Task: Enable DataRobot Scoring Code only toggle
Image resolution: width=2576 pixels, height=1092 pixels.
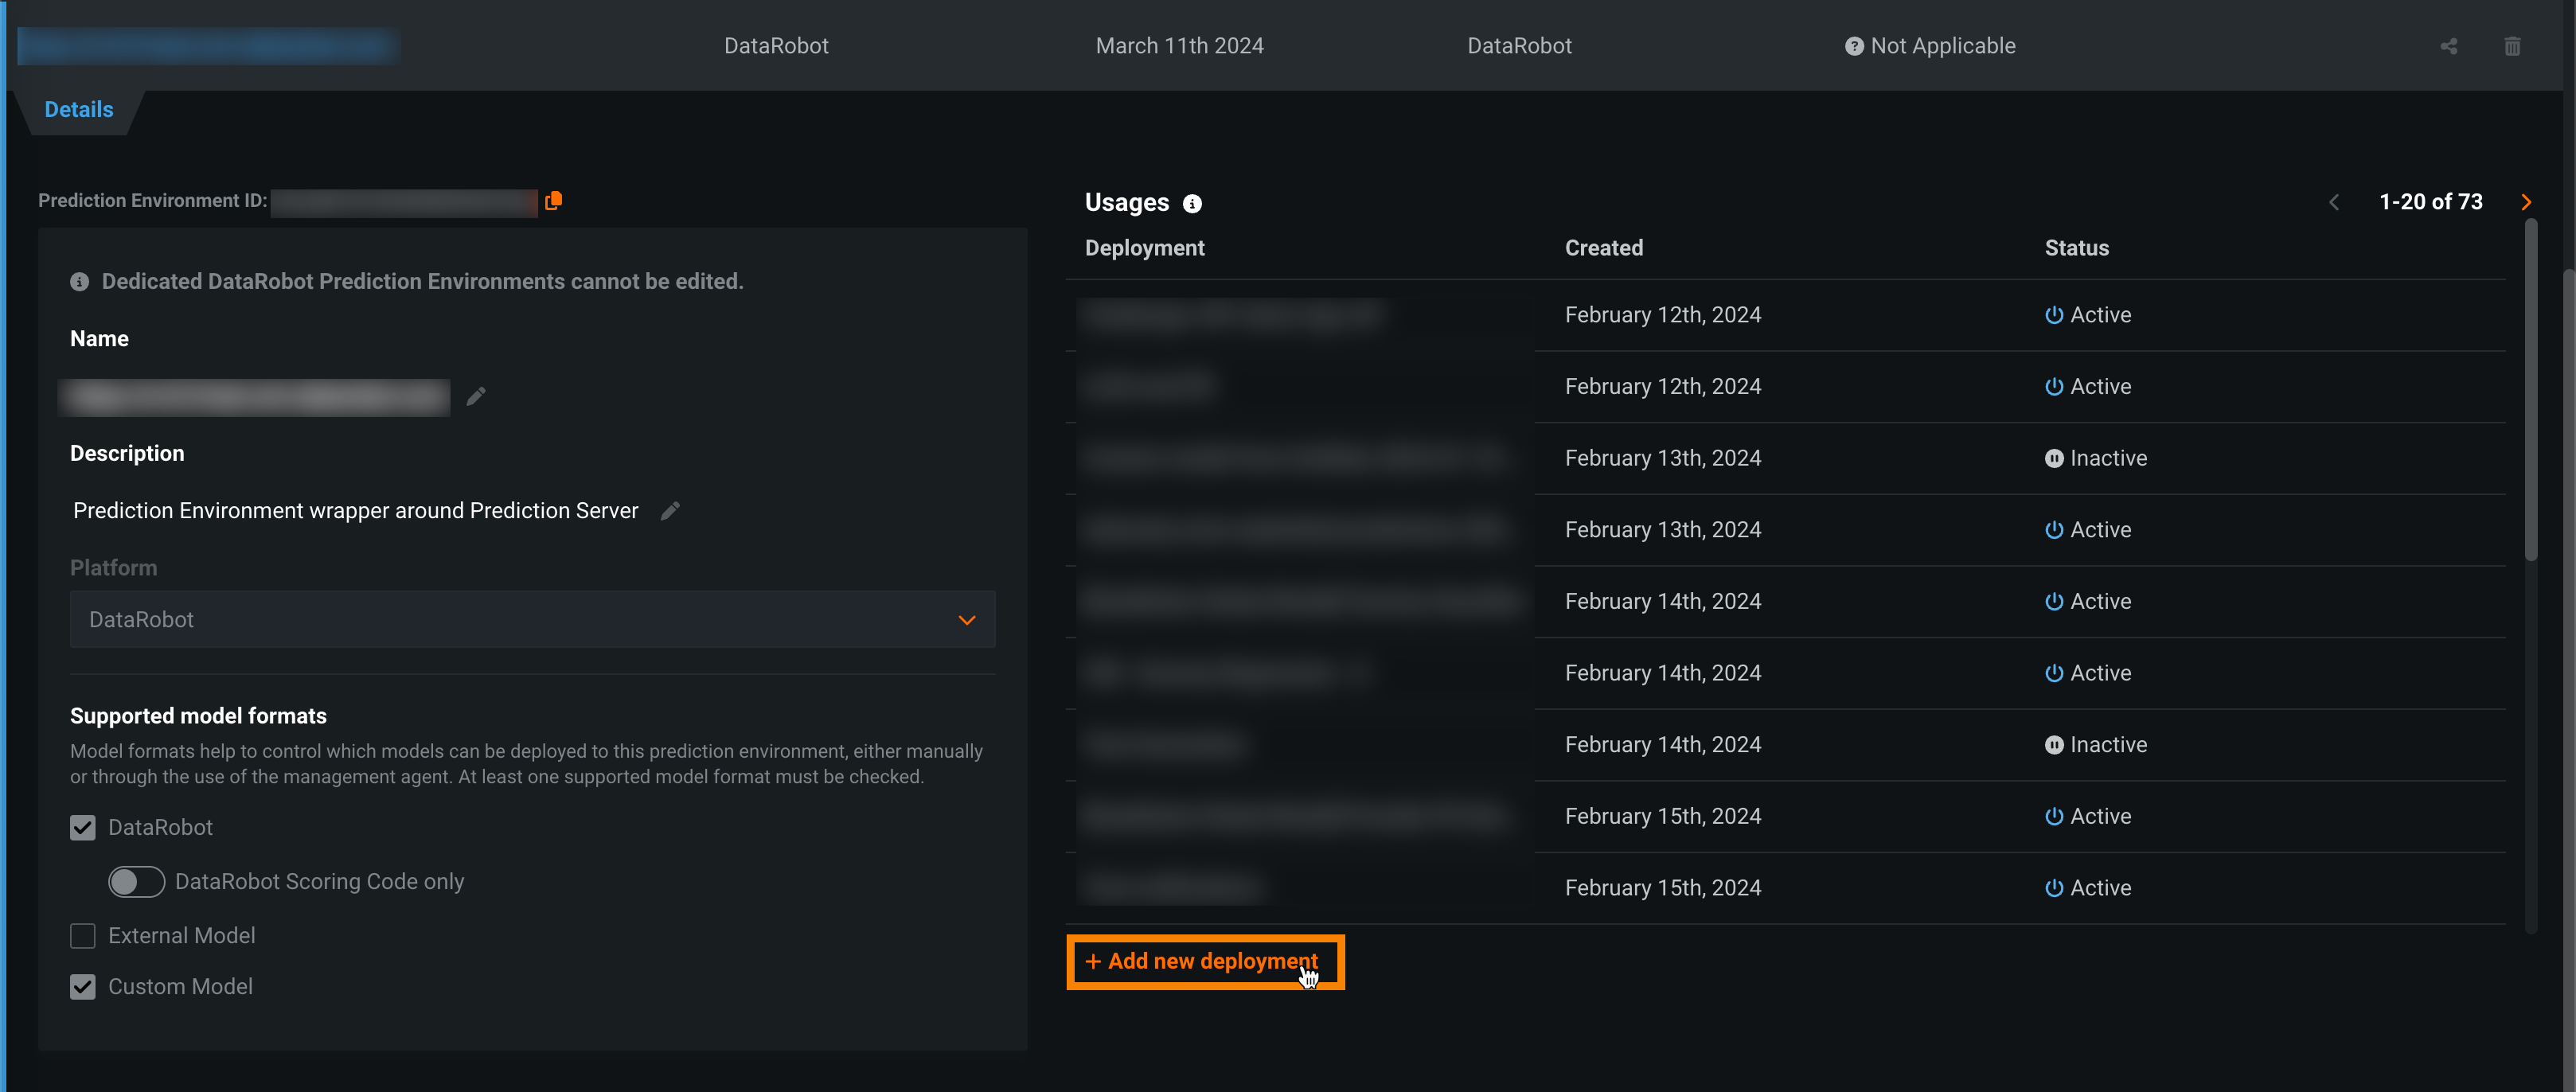Action: pos(136,882)
